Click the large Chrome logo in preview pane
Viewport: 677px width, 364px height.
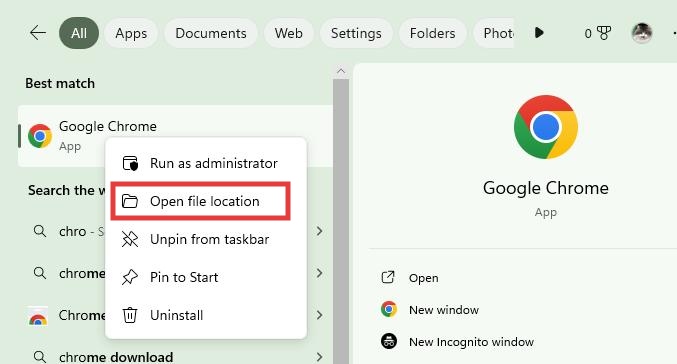pyautogui.click(x=546, y=127)
